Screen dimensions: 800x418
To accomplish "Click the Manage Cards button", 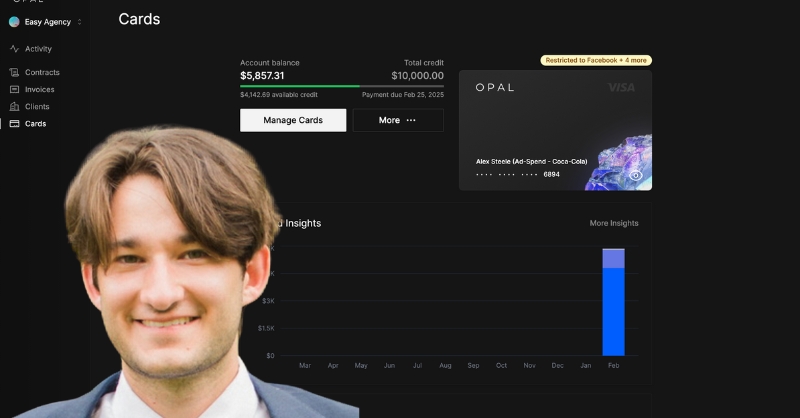I will pyautogui.click(x=293, y=120).
